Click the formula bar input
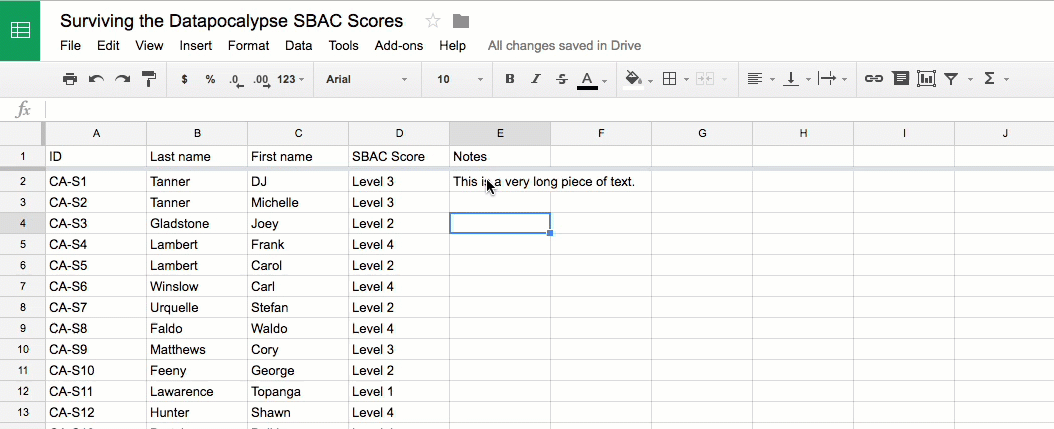 pyautogui.click(x=548, y=110)
